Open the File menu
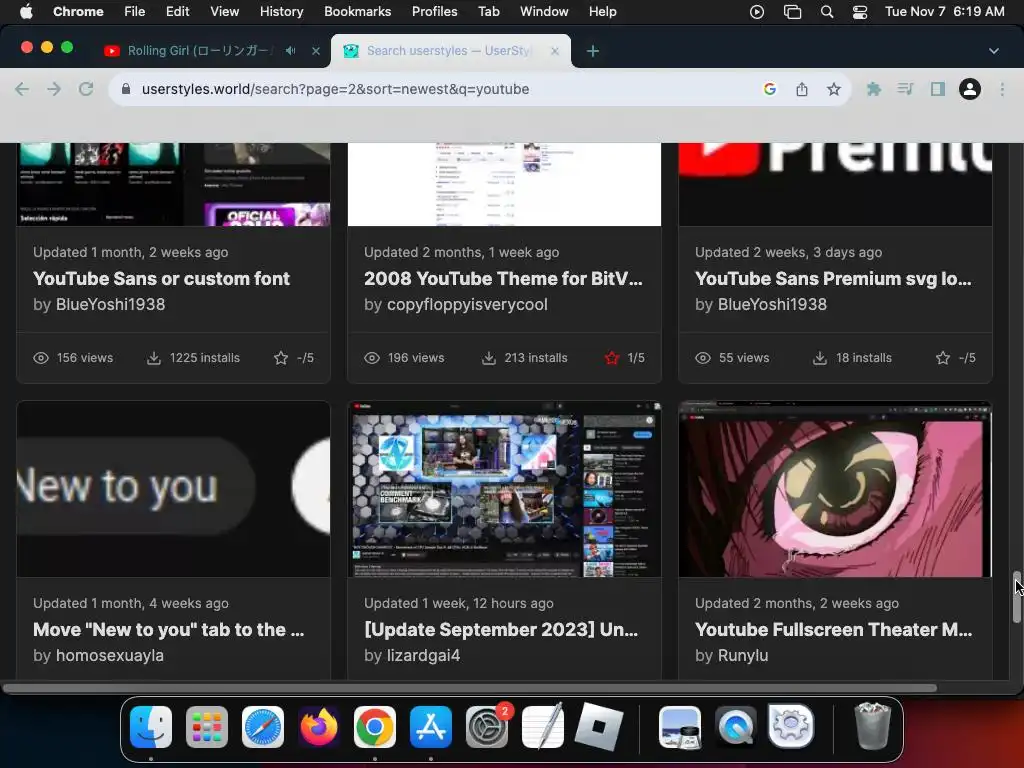 (x=135, y=12)
